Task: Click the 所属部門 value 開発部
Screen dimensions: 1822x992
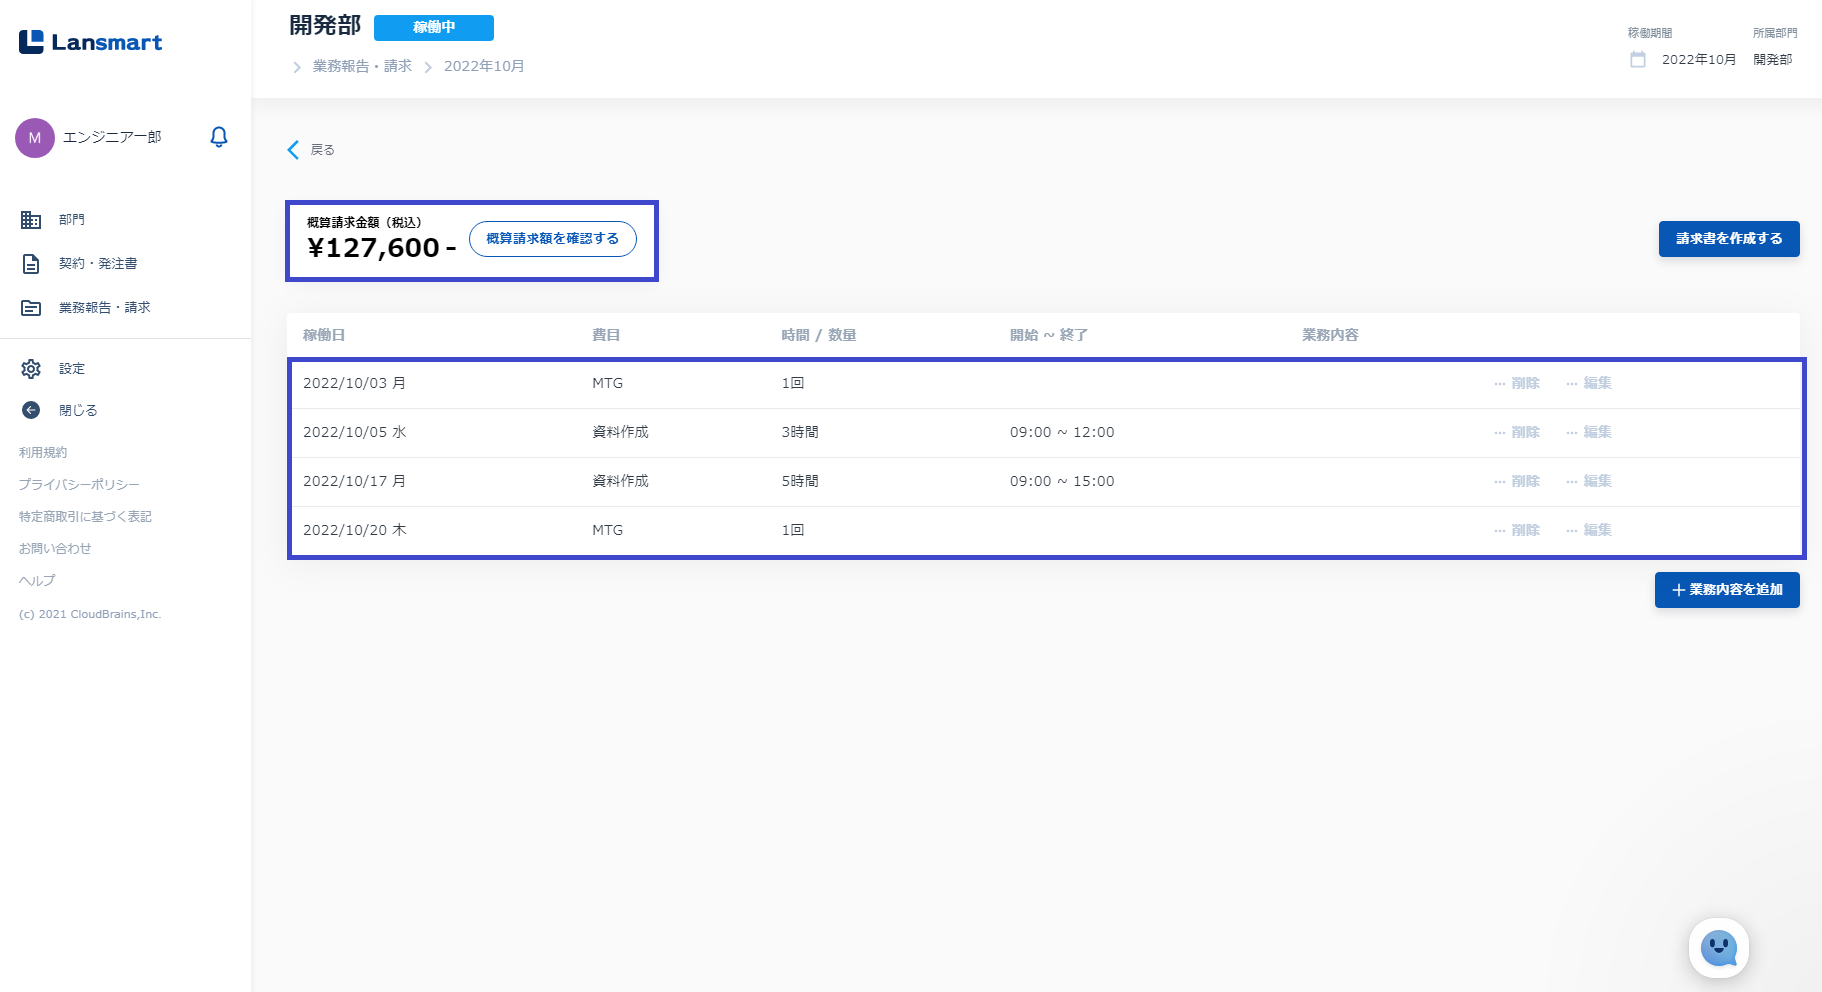Action: click(x=1773, y=60)
